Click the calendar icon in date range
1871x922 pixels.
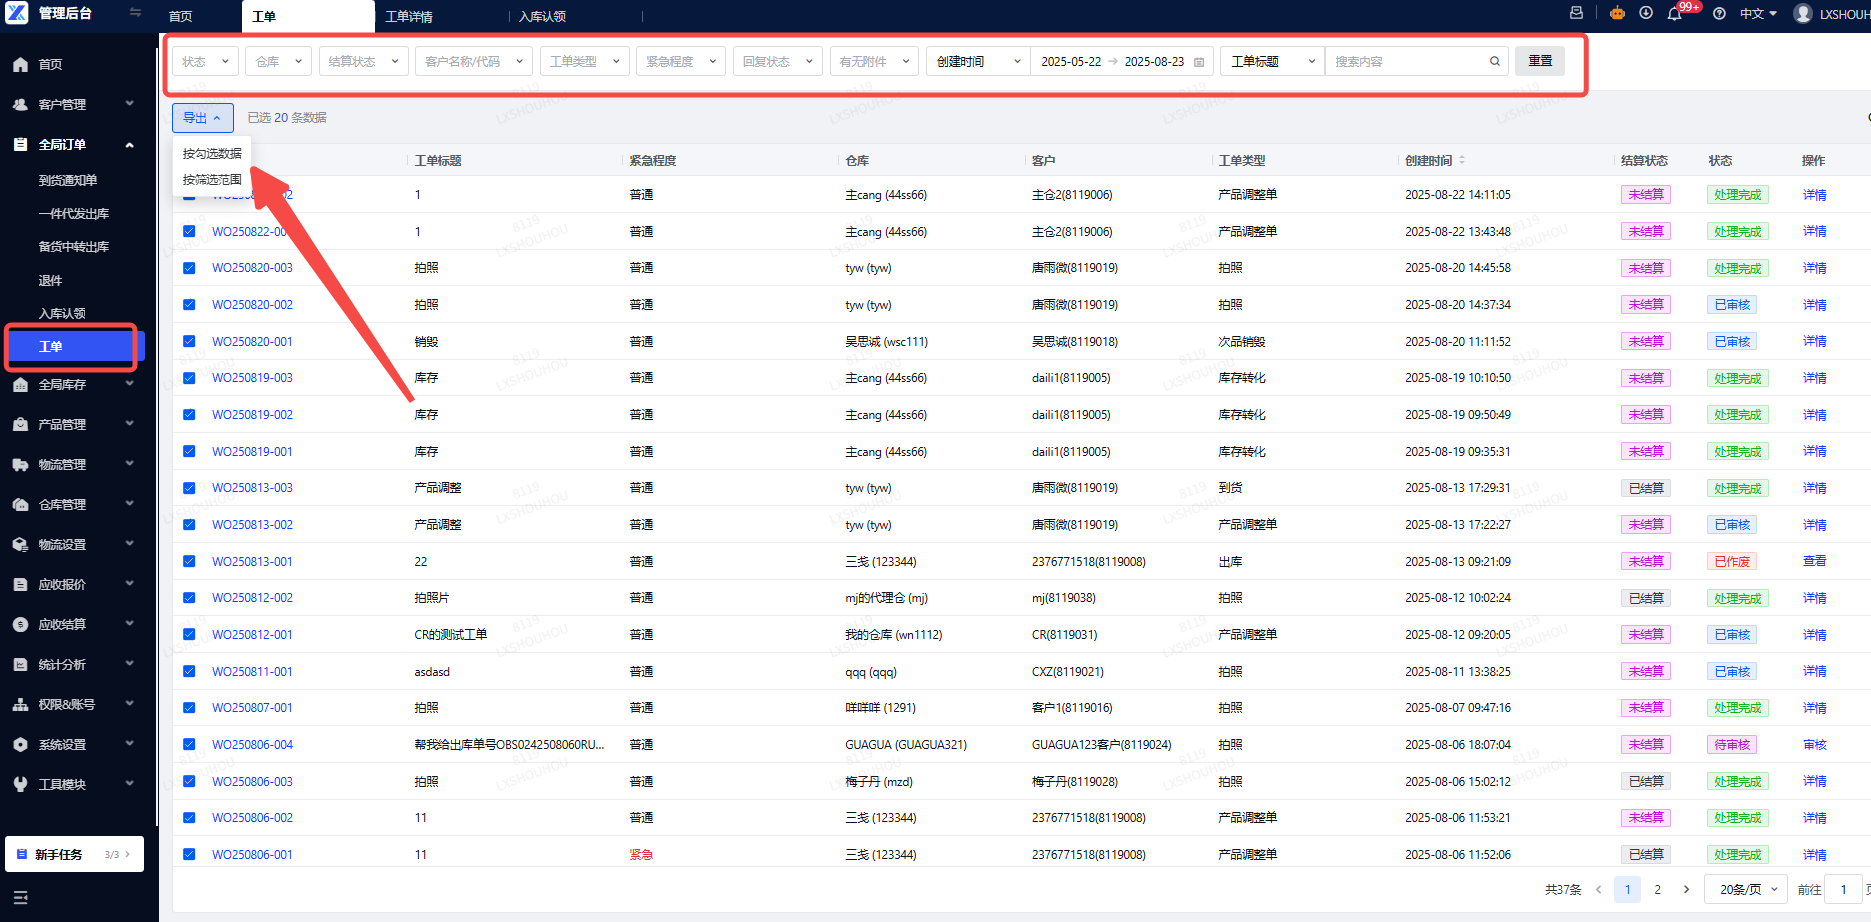click(1199, 62)
